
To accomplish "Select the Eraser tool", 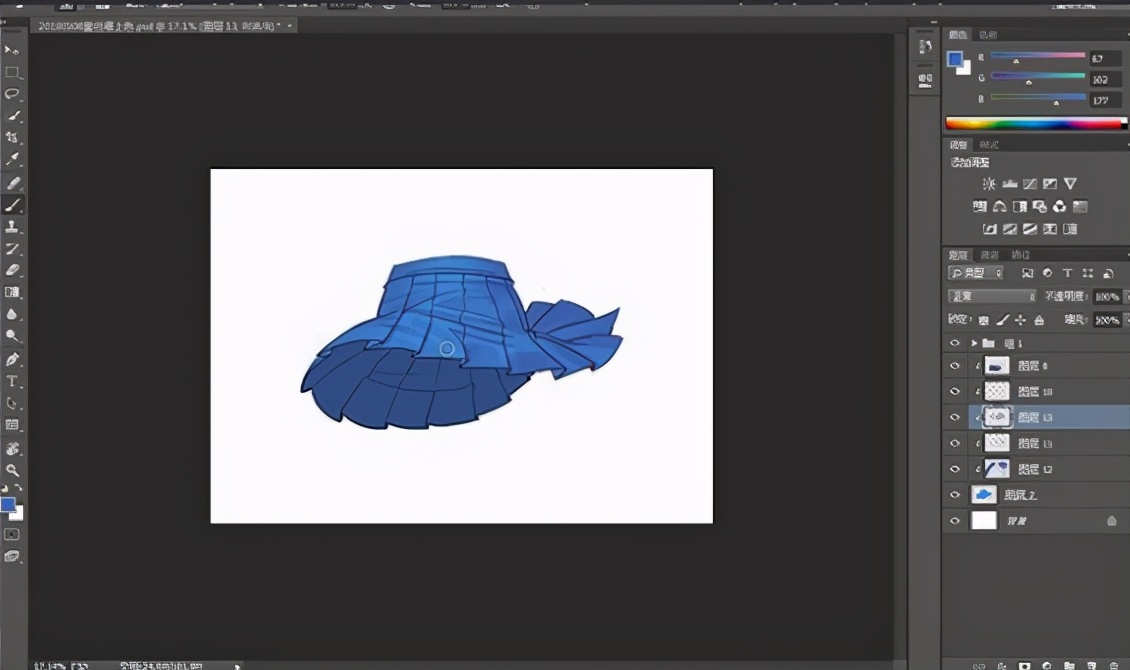I will (x=12, y=270).
